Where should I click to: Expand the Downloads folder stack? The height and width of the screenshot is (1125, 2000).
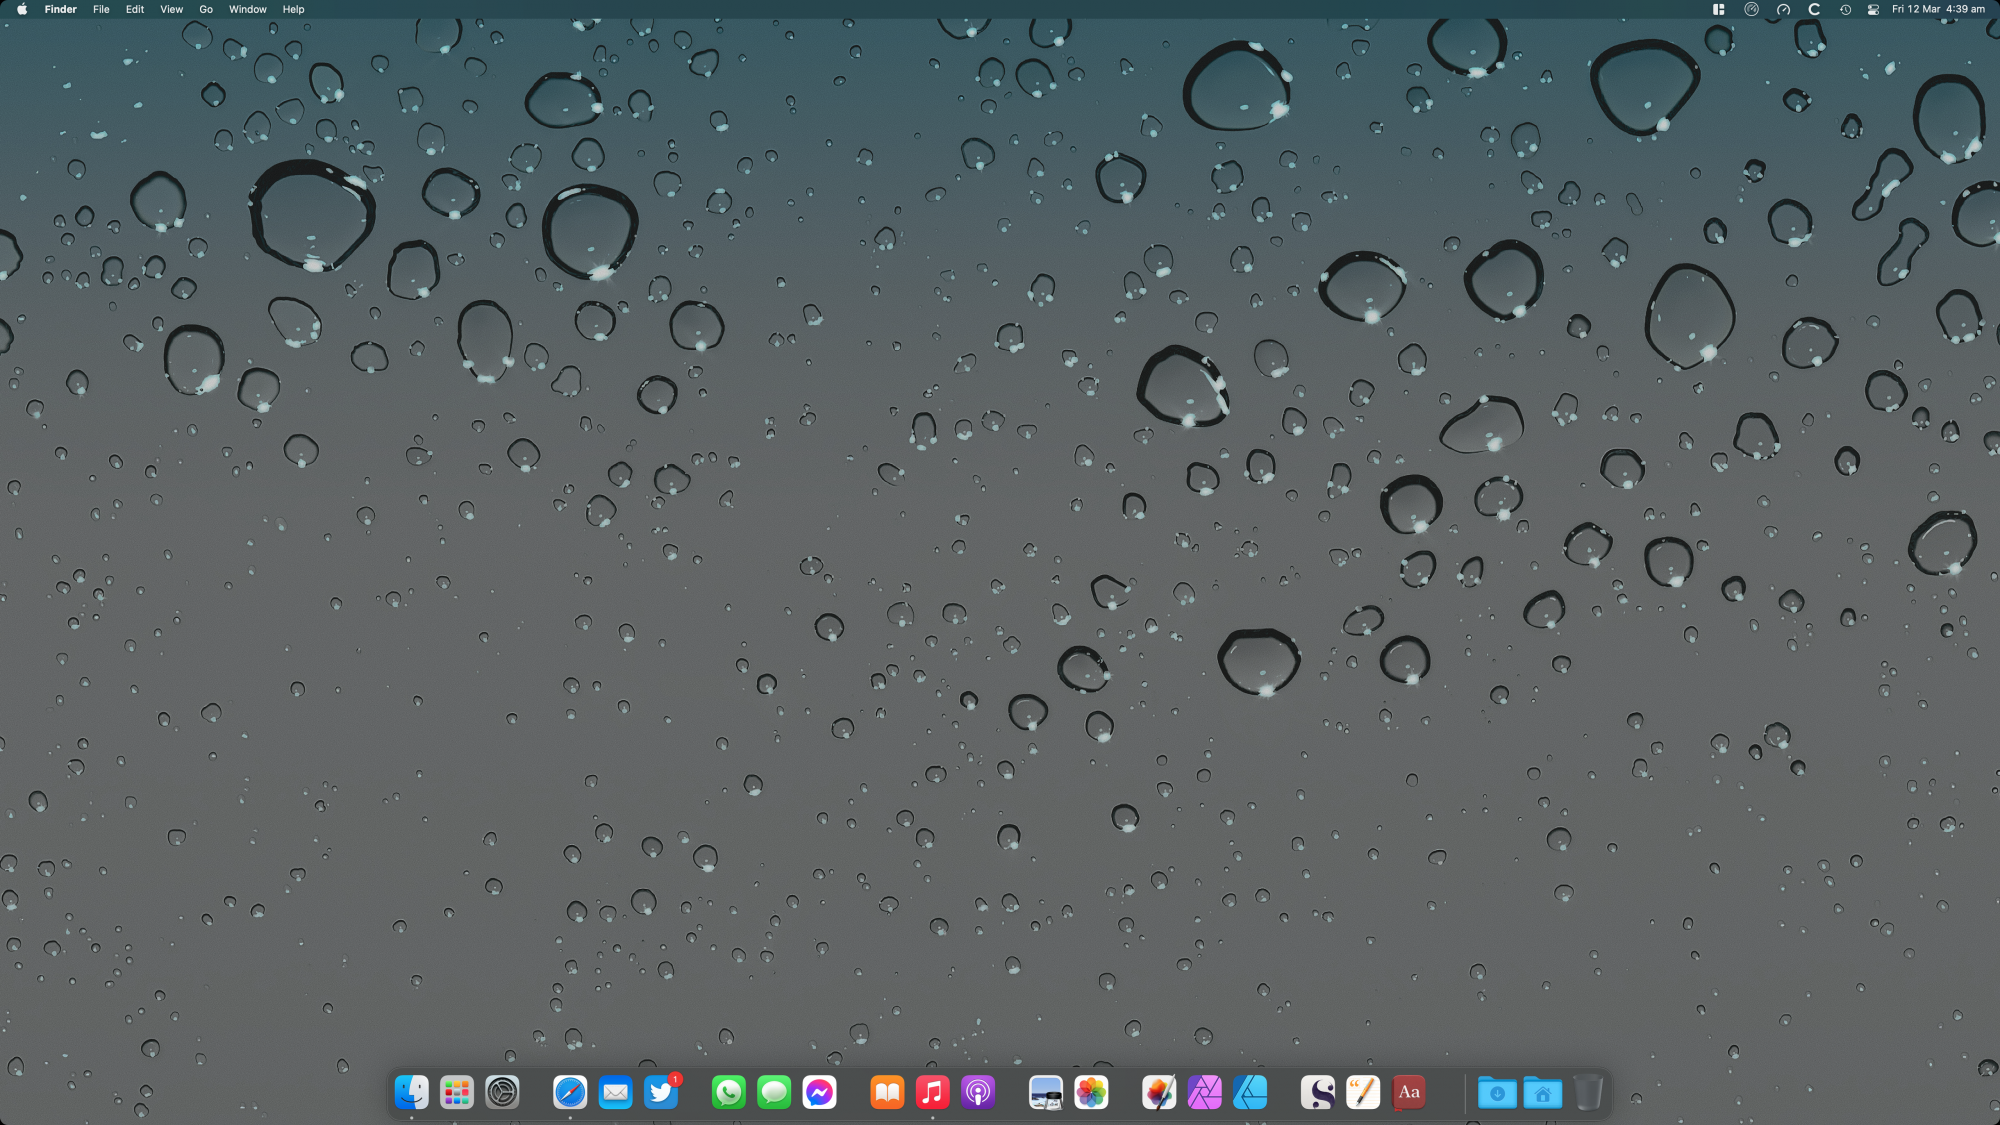1497,1092
